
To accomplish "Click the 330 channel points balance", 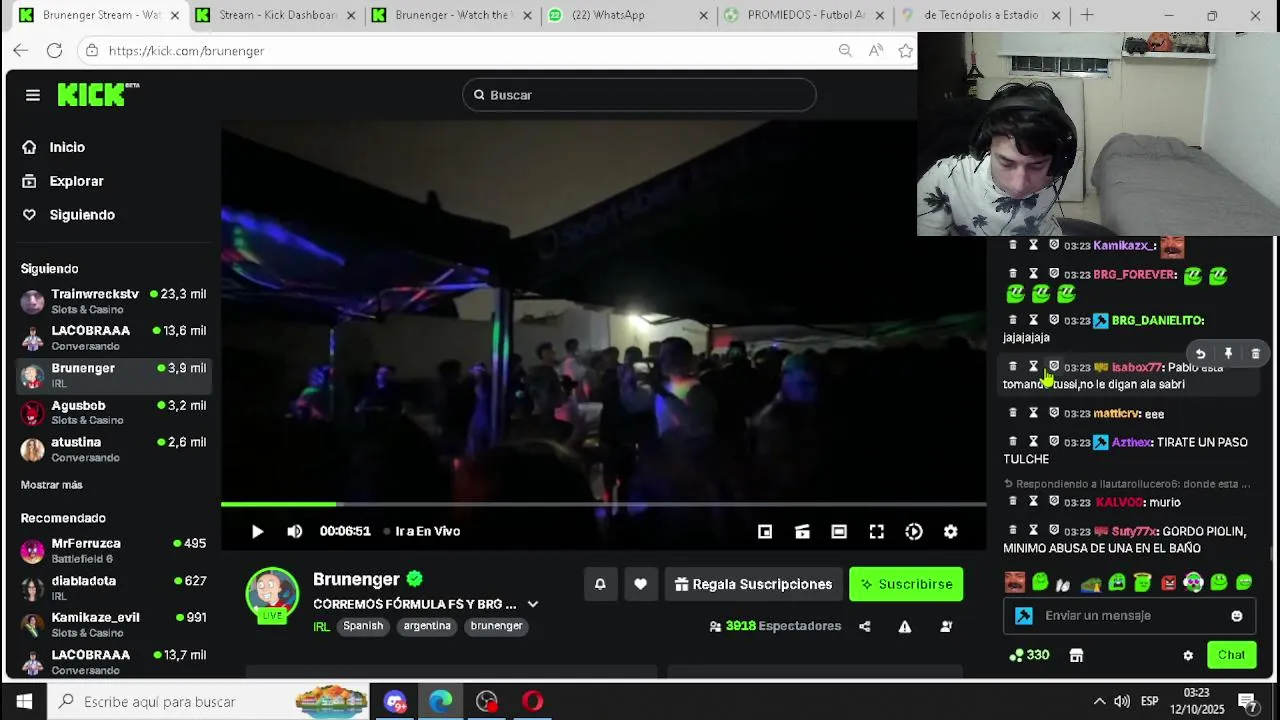I will pyautogui.click(x=1029, y=655).
